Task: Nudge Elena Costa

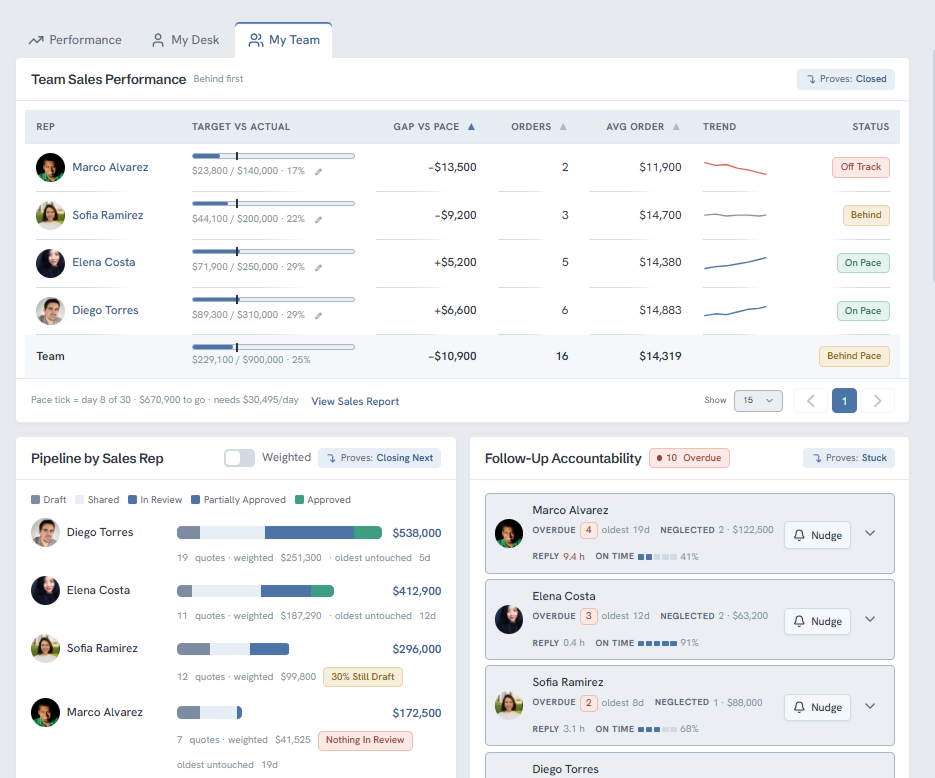Action: point(817,621)
